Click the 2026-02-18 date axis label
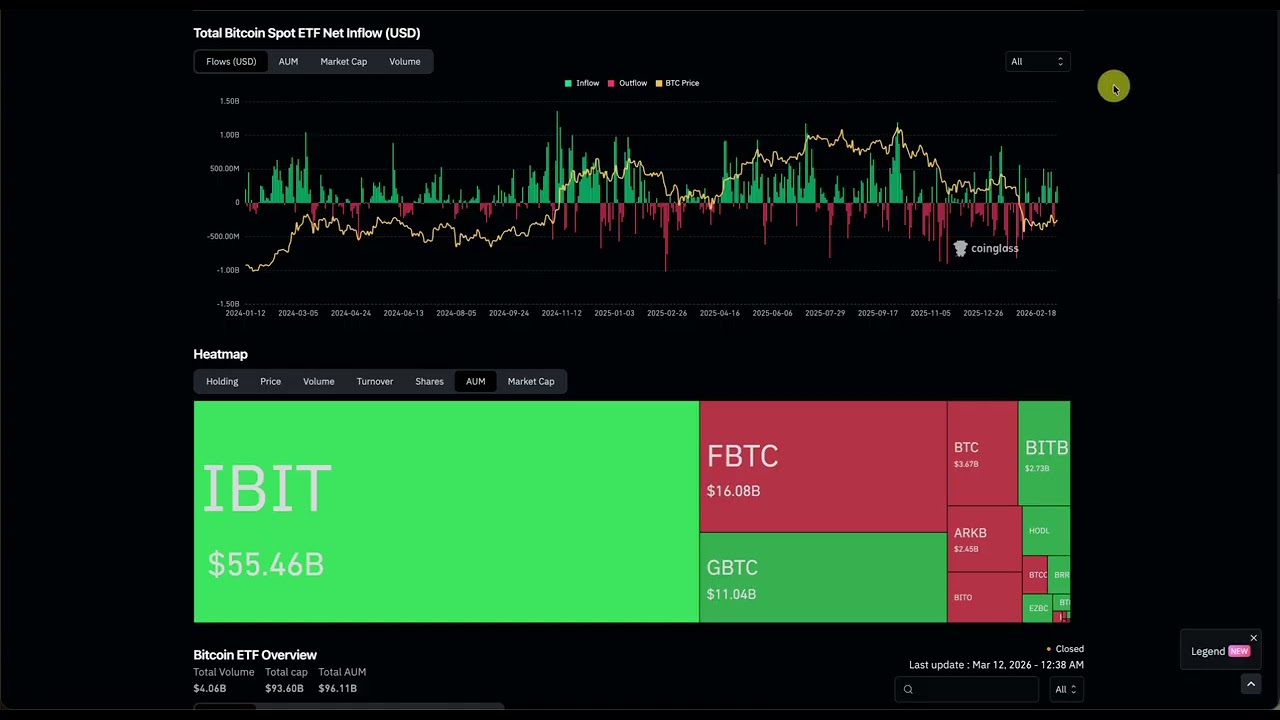Viewport: 1280px width, 720px height. coord(1036,313)
